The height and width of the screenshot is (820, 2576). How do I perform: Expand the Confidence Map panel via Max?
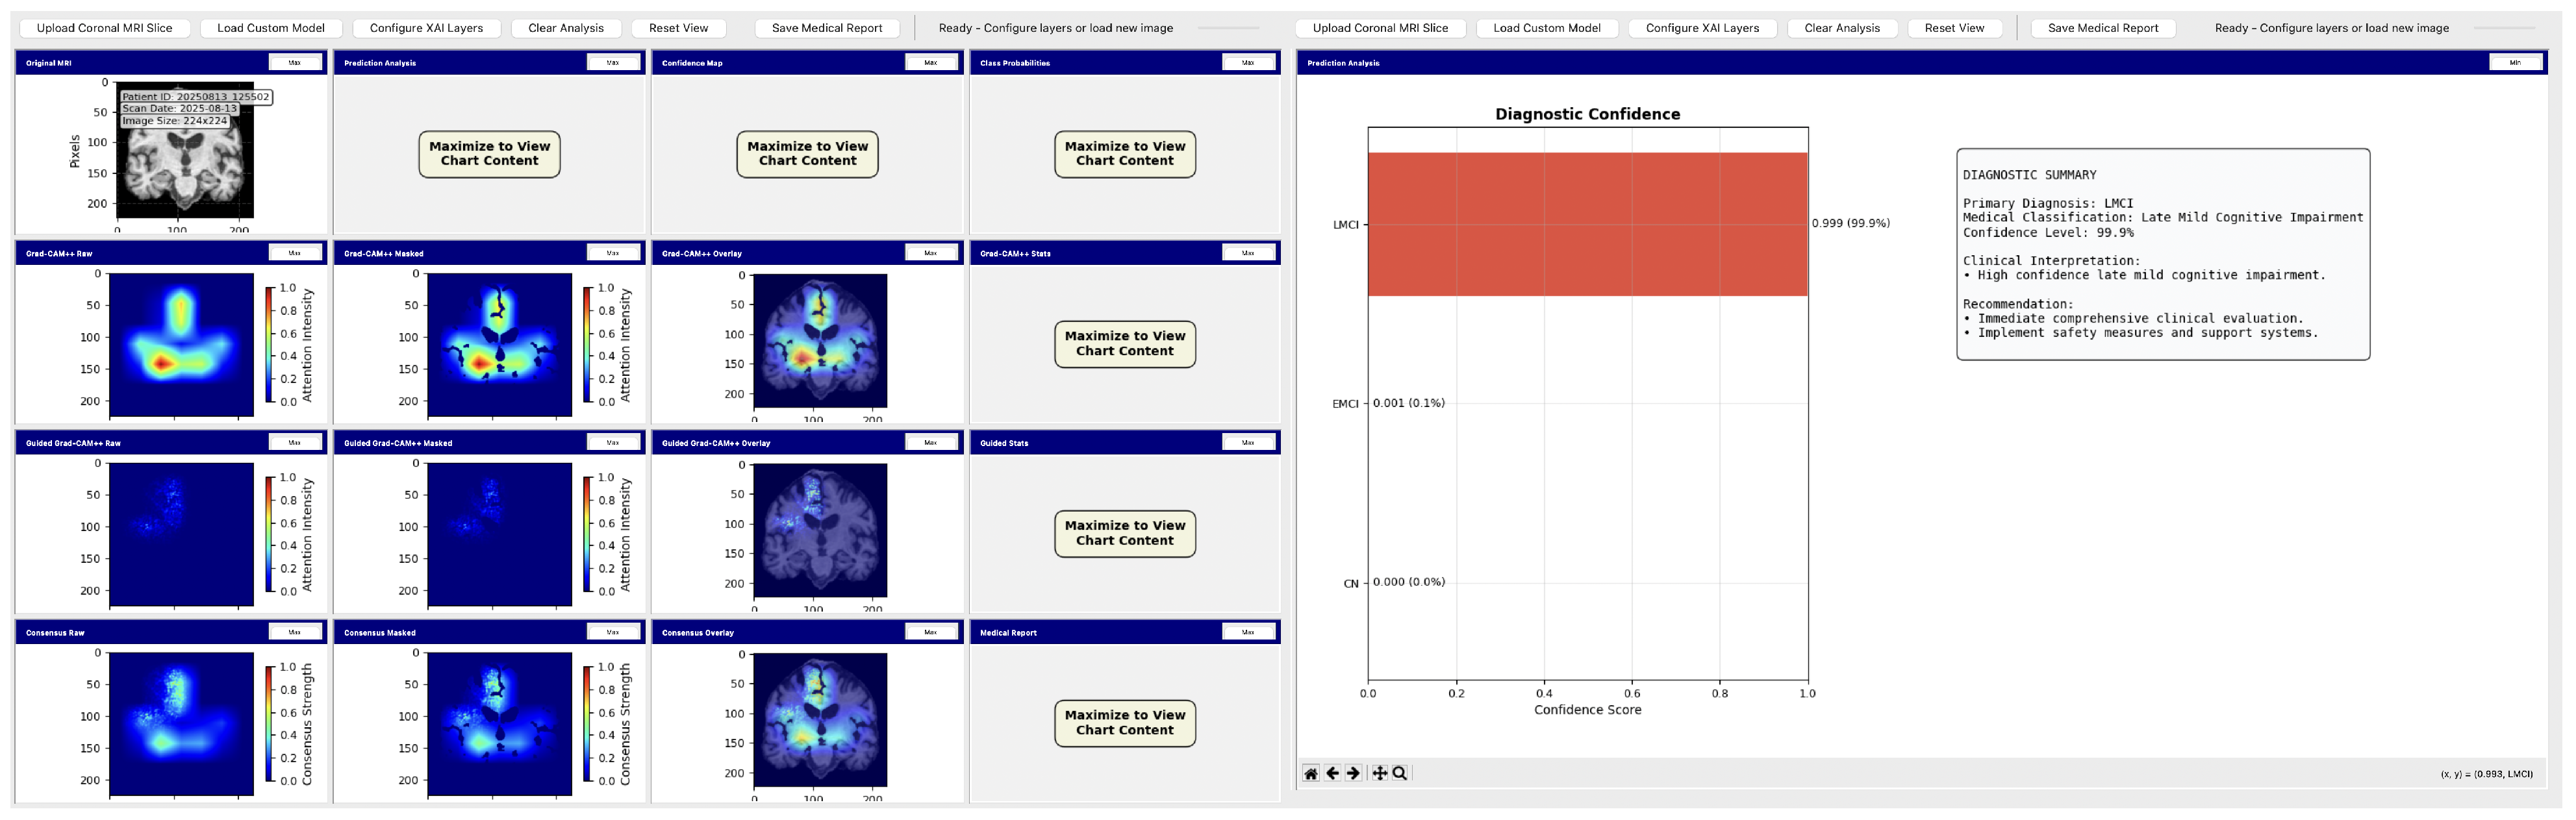930,63
